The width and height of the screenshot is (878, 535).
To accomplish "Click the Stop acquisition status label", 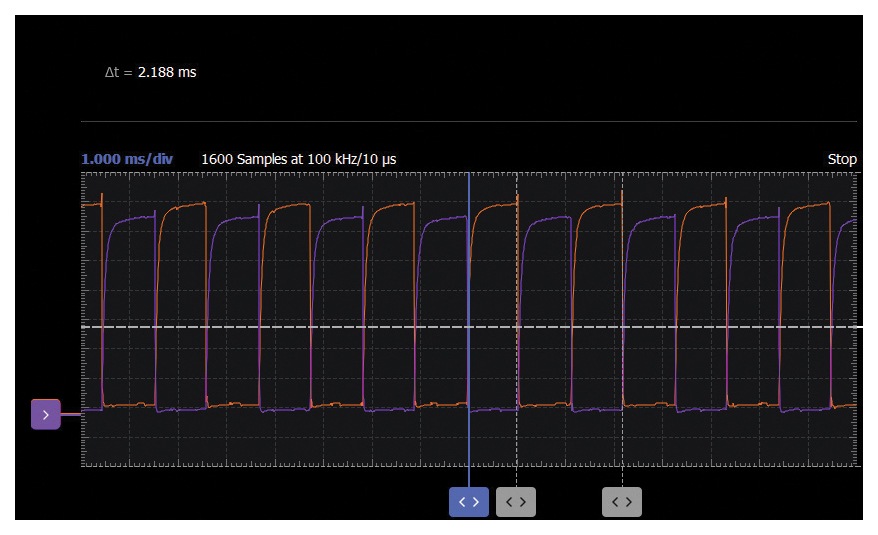I will [x=842, y=159].
